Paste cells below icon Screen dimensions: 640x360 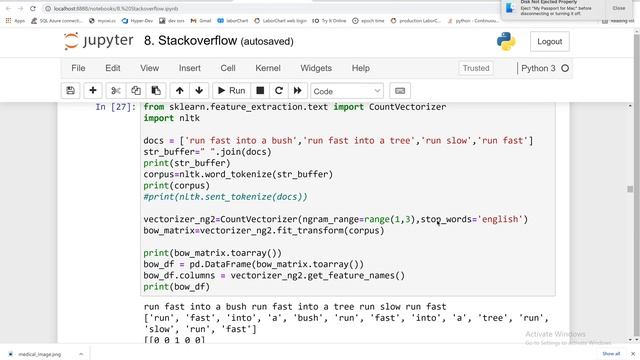tap(156, 91)
